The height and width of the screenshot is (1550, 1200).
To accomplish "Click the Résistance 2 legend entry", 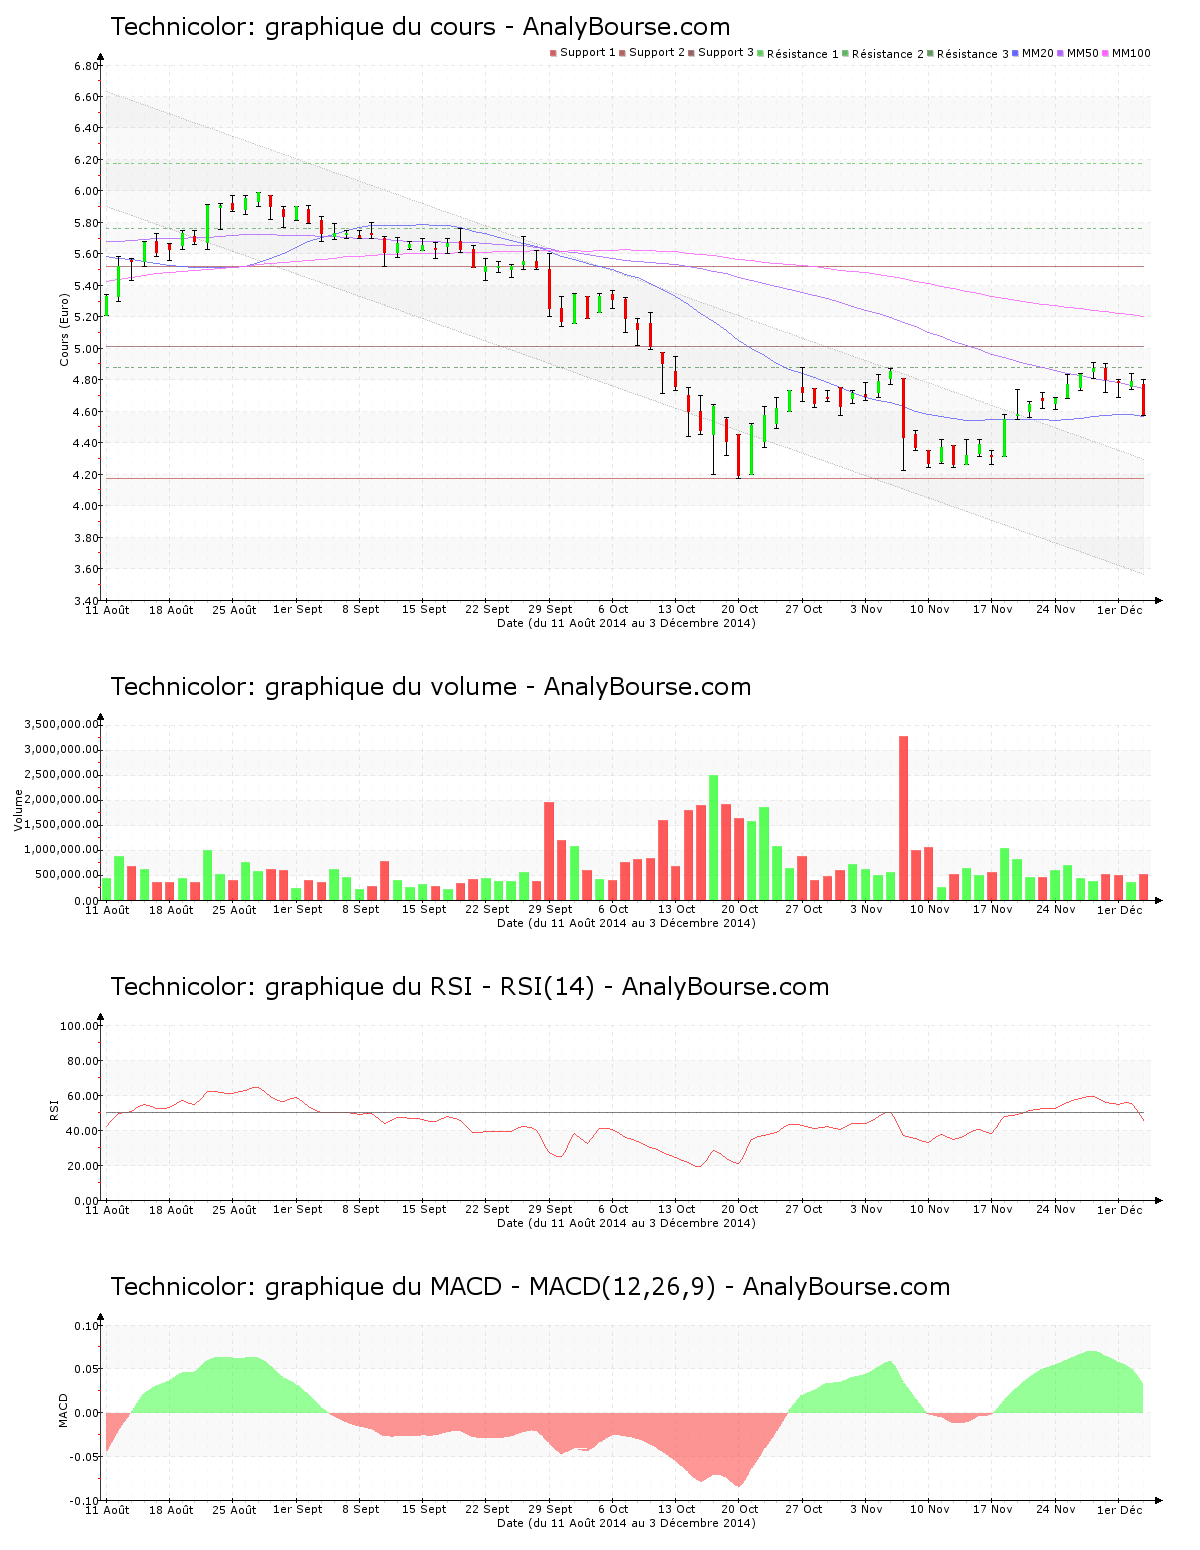I will tap(887, 54).
